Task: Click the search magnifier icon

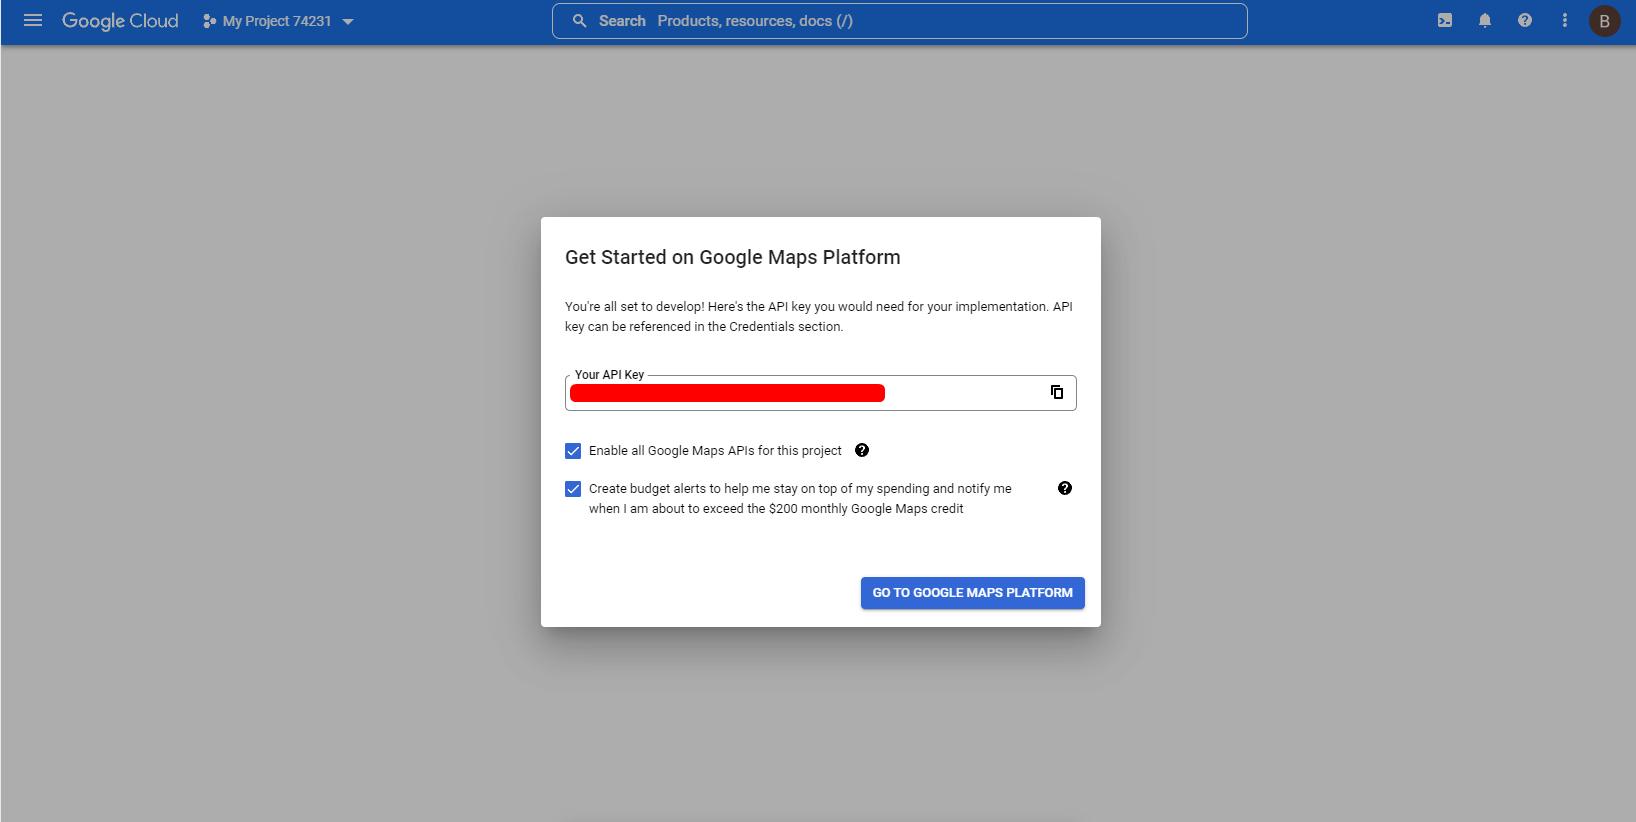Action: (579, 21)
